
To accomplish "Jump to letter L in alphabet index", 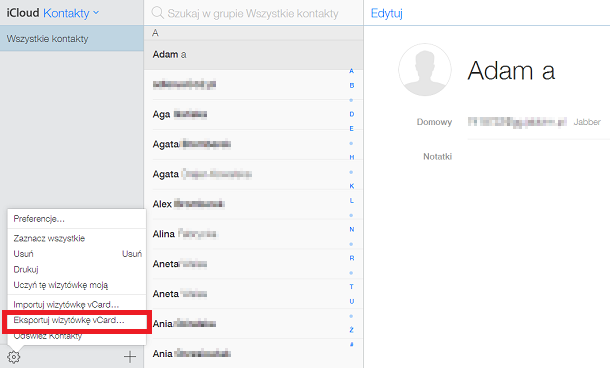I will click(352, 200).
